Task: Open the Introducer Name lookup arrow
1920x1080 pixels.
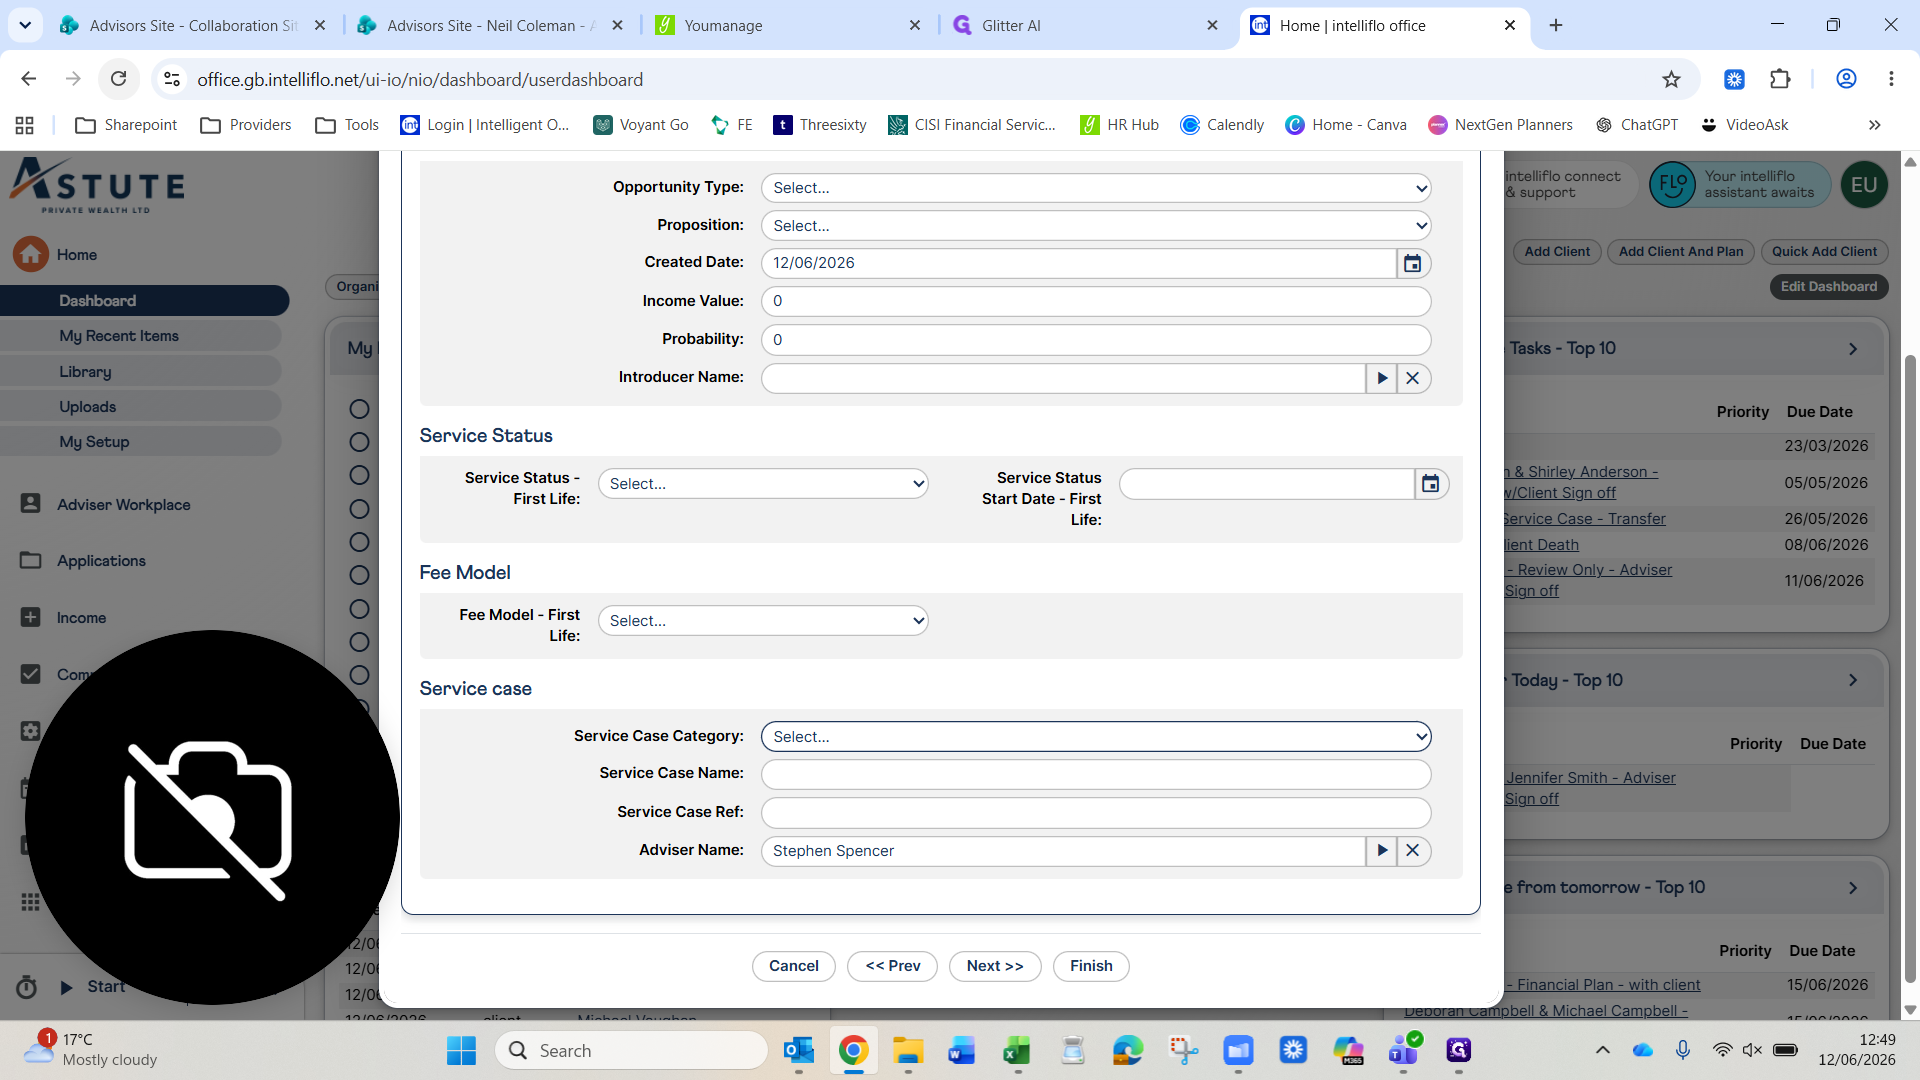Action: [x=1382, y=378]
